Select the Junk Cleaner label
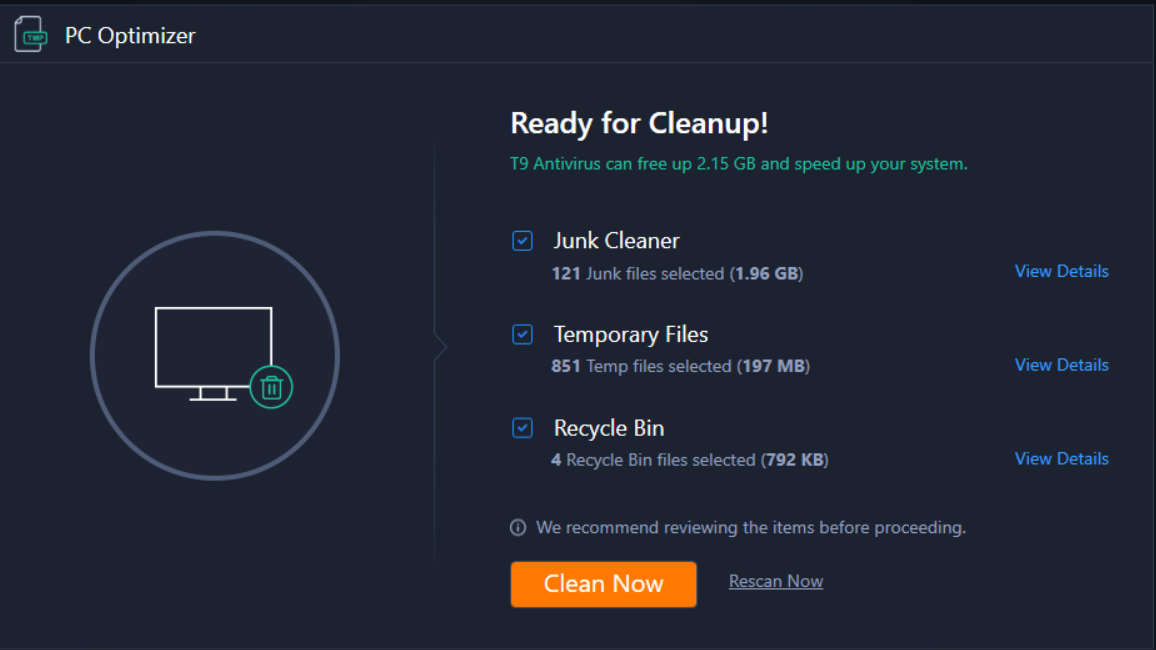Image resolution: width=1156 pixels, height=650 pixels. [616, 240]
